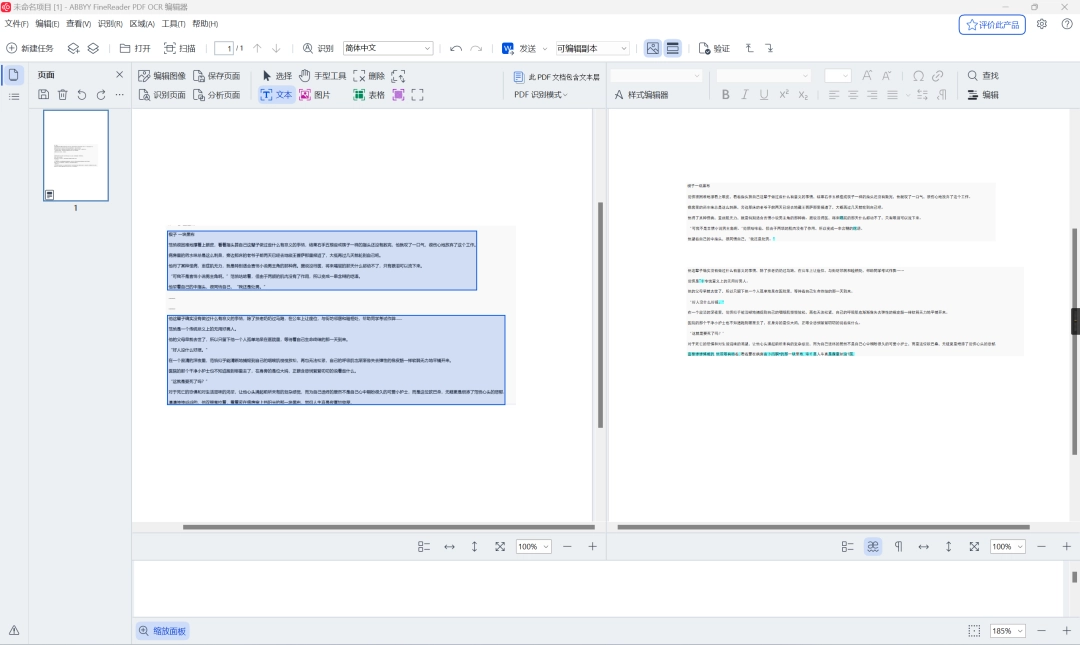Click the rotate right icon in the 页面 panel
Viewport: 1080px width, 645px height.
coord(101,94)
